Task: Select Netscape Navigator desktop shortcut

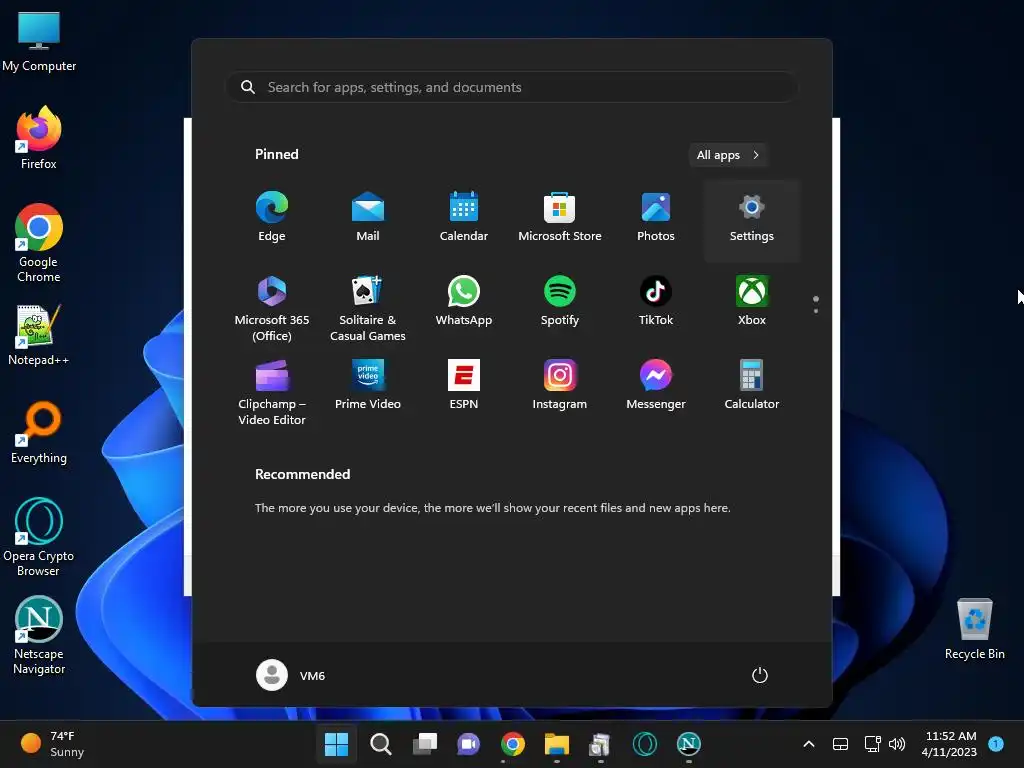Action: 39,635
